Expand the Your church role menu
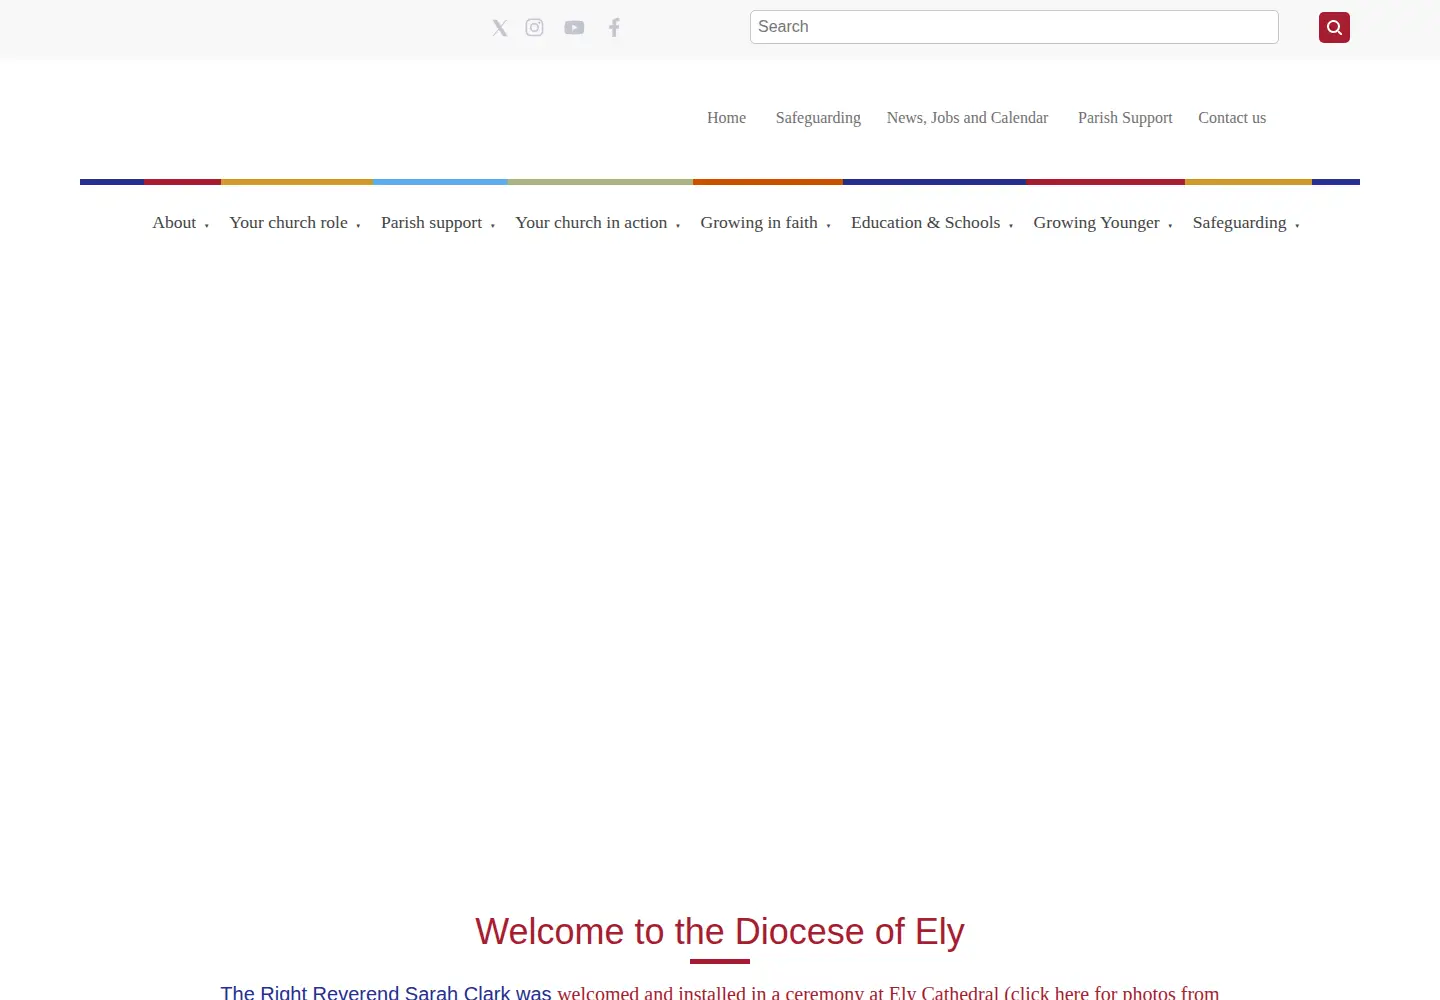The width and height of the screenshot is (1440, 1000). pos(295,223)
